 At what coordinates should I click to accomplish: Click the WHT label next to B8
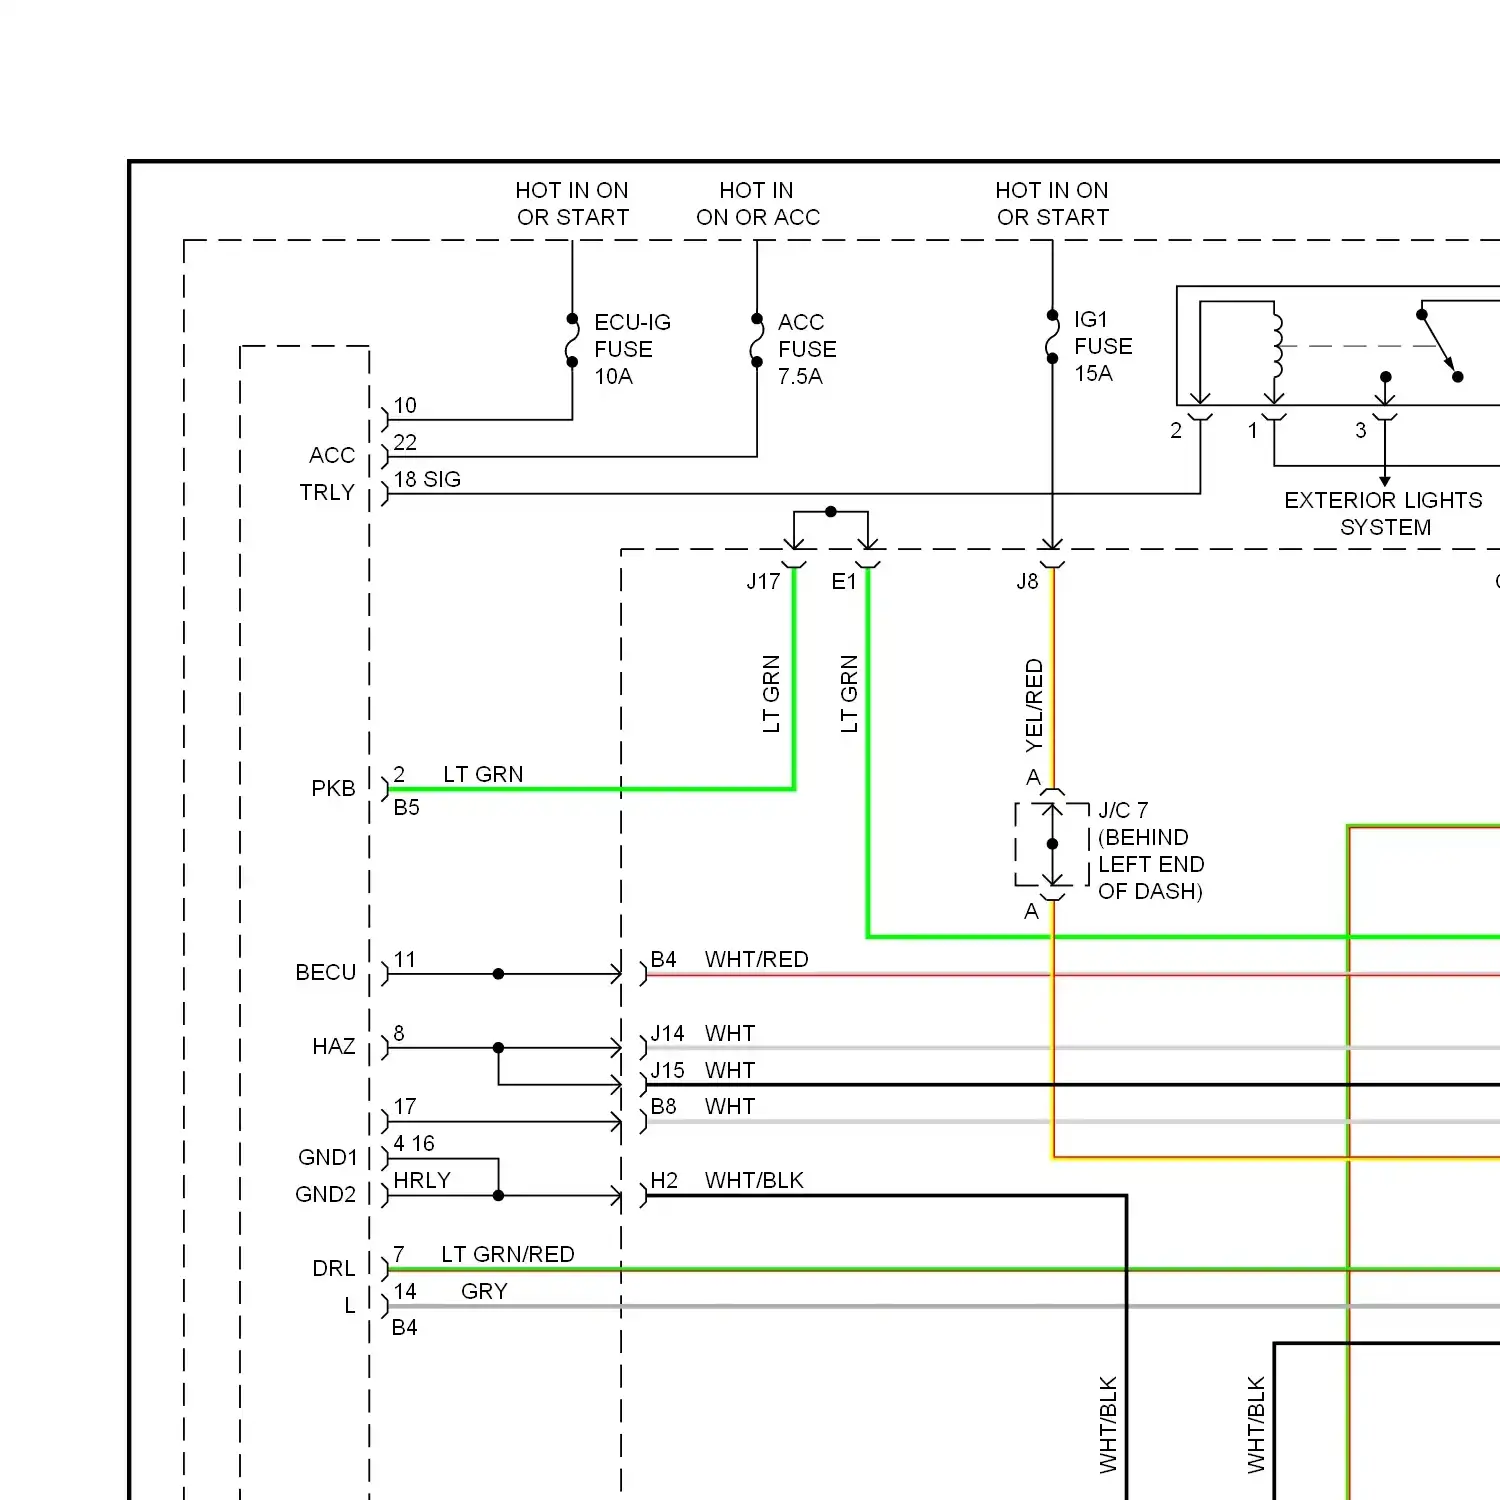coord(730,1106)
